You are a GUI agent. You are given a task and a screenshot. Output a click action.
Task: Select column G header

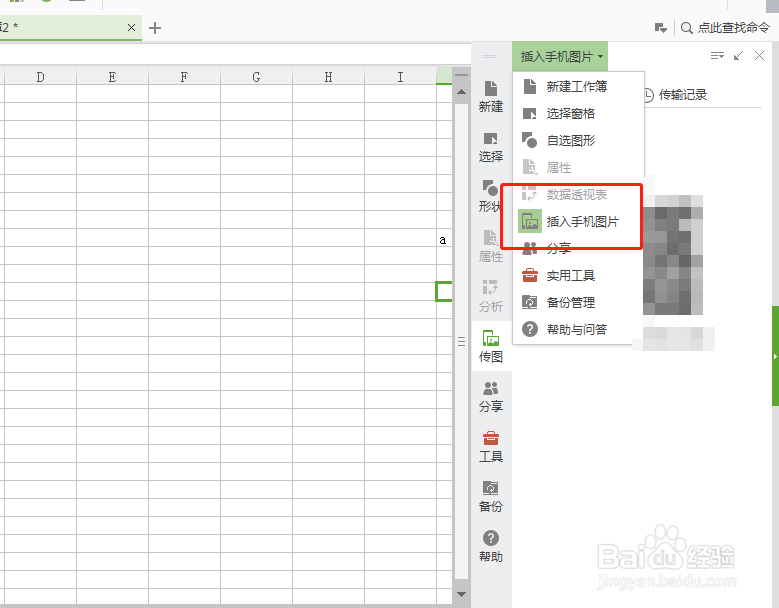[256, 77]
